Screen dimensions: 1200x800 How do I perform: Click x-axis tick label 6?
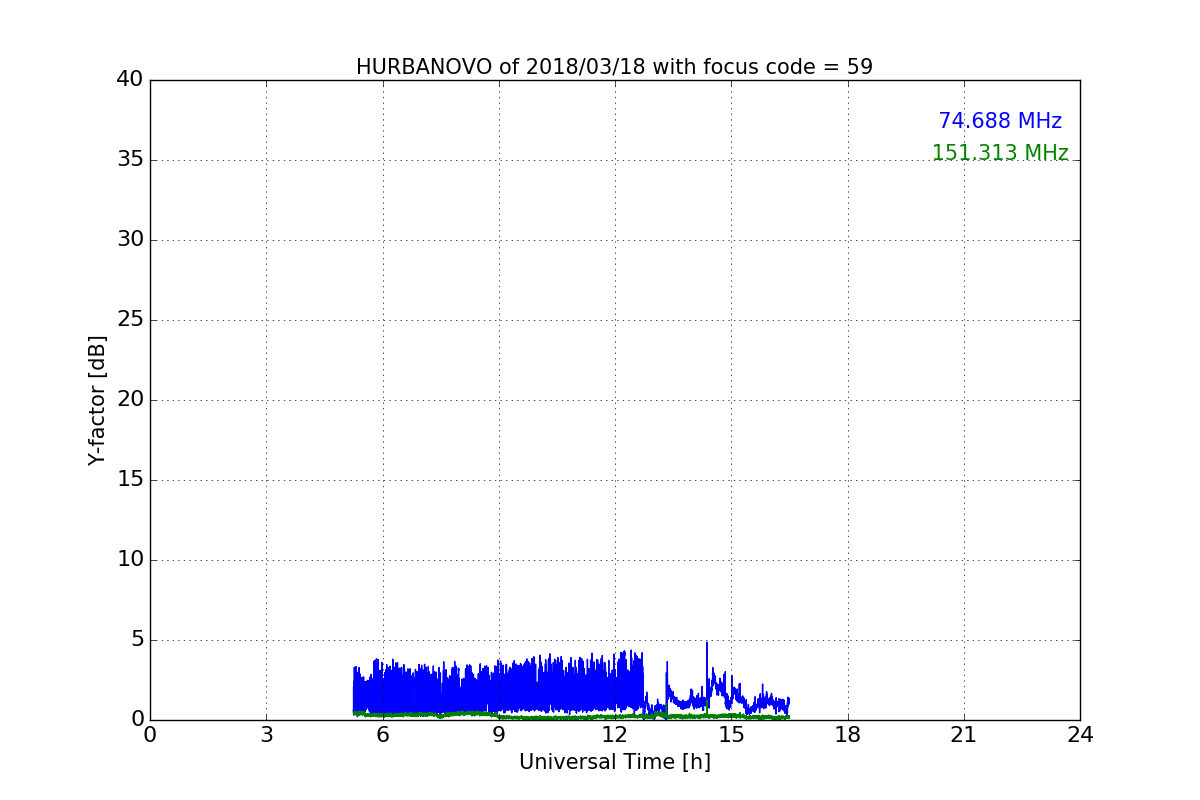(x=382, y=735)
